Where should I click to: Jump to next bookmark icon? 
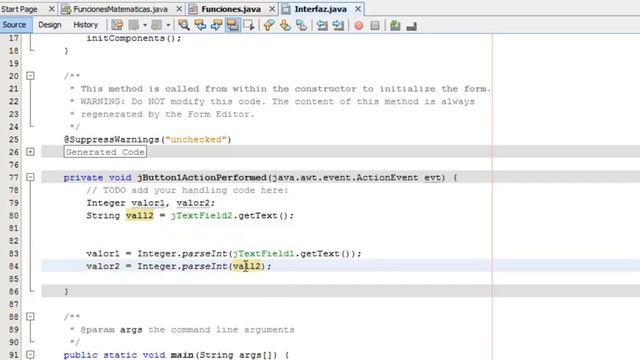coord(285,25)
